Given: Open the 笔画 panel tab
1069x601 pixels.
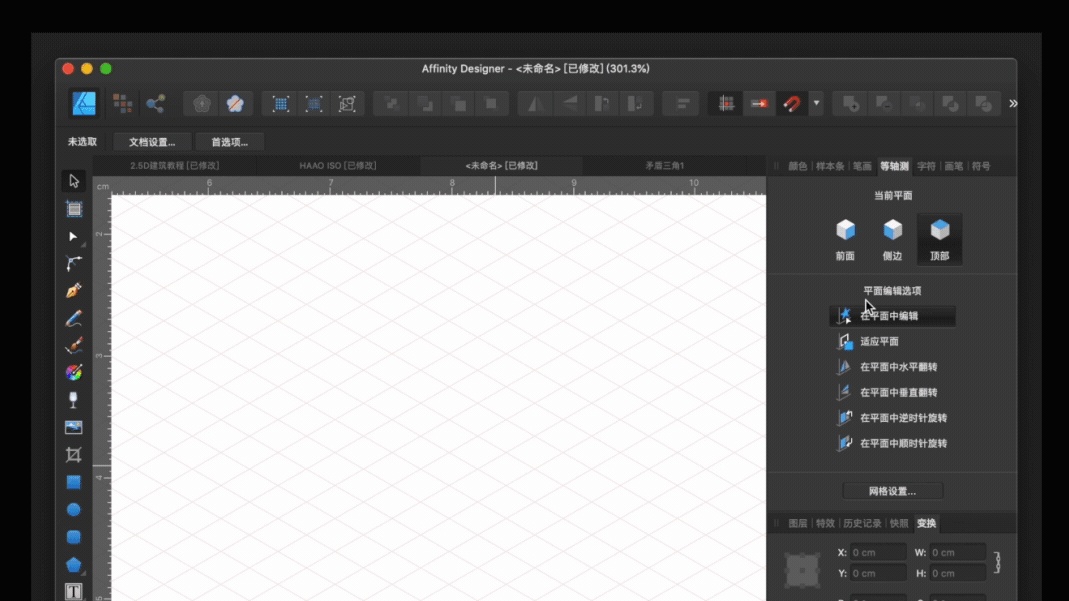Looking at the screenshot, I should point(862,166).
